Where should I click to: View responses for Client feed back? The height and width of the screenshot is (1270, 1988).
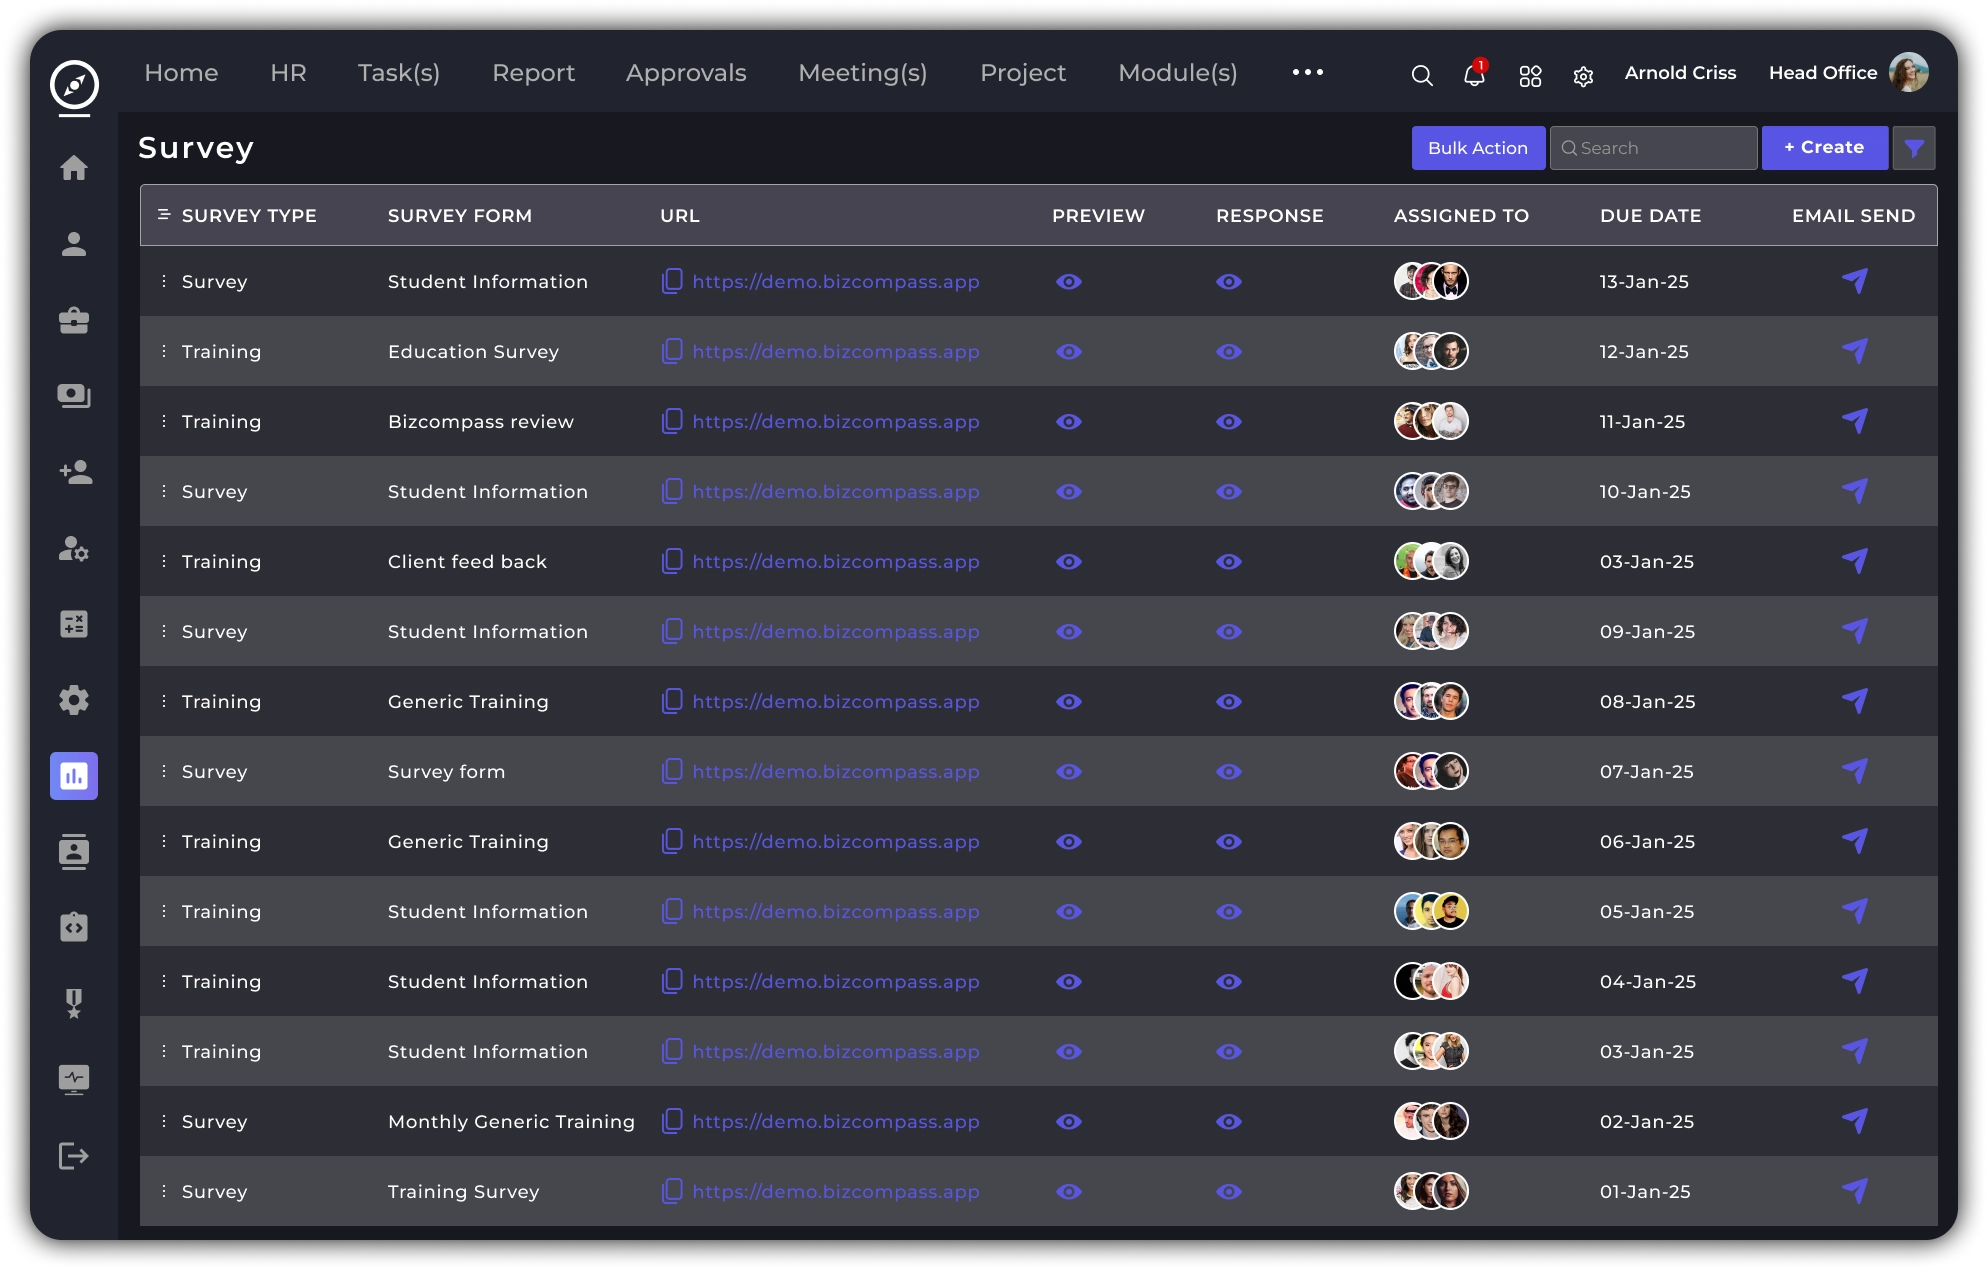[1228, 562]
